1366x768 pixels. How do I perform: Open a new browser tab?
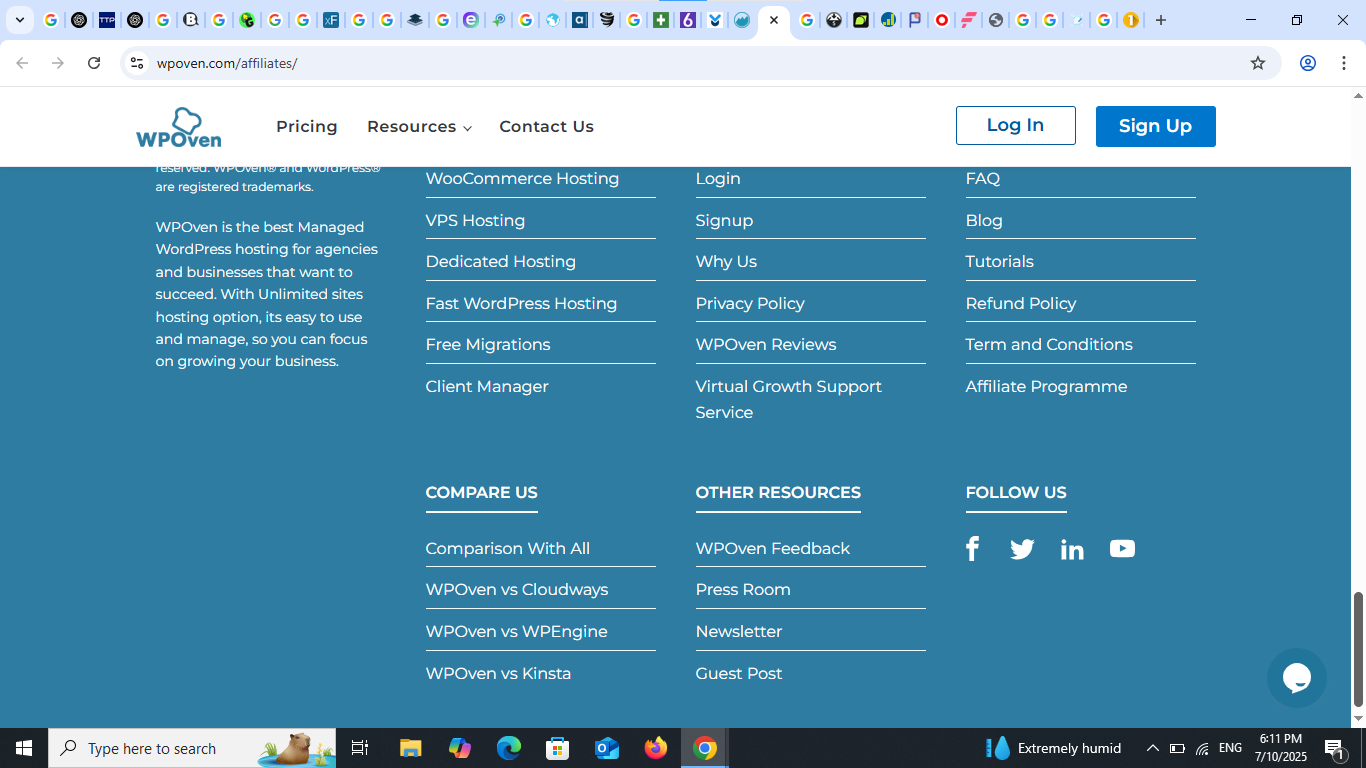(1160, 20)
